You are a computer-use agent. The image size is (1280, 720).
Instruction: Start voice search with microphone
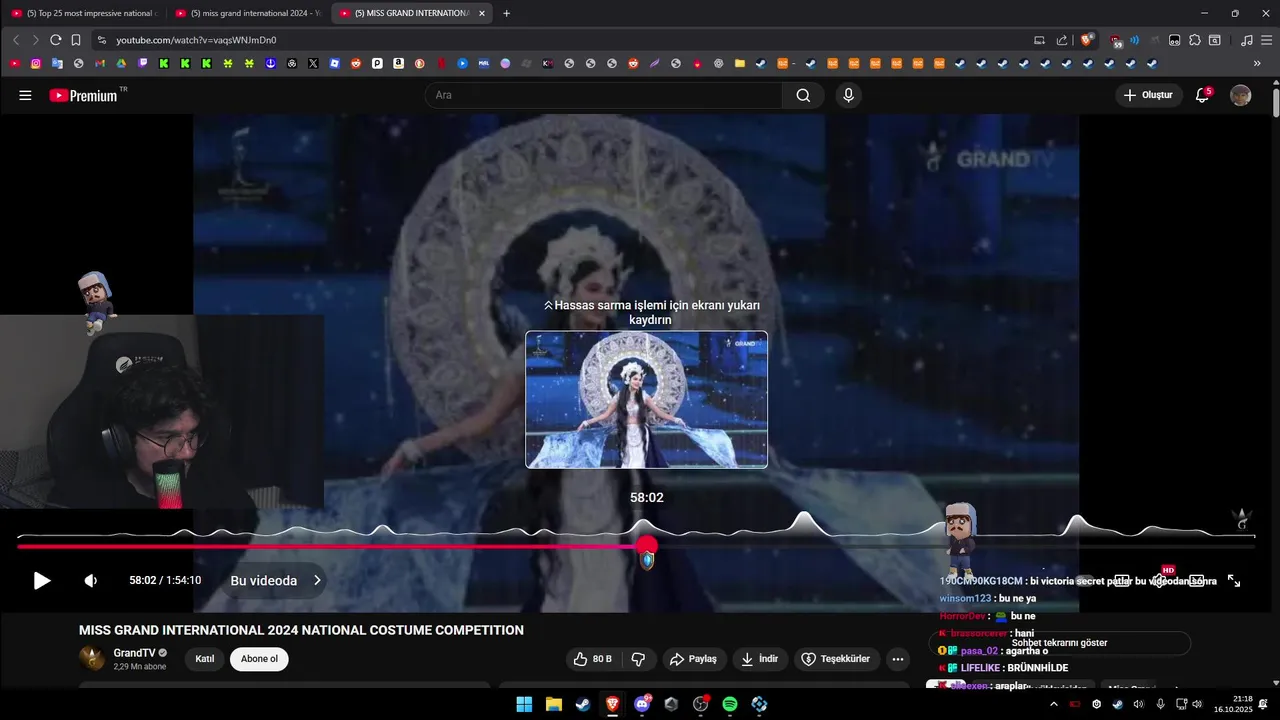[848, 95]
